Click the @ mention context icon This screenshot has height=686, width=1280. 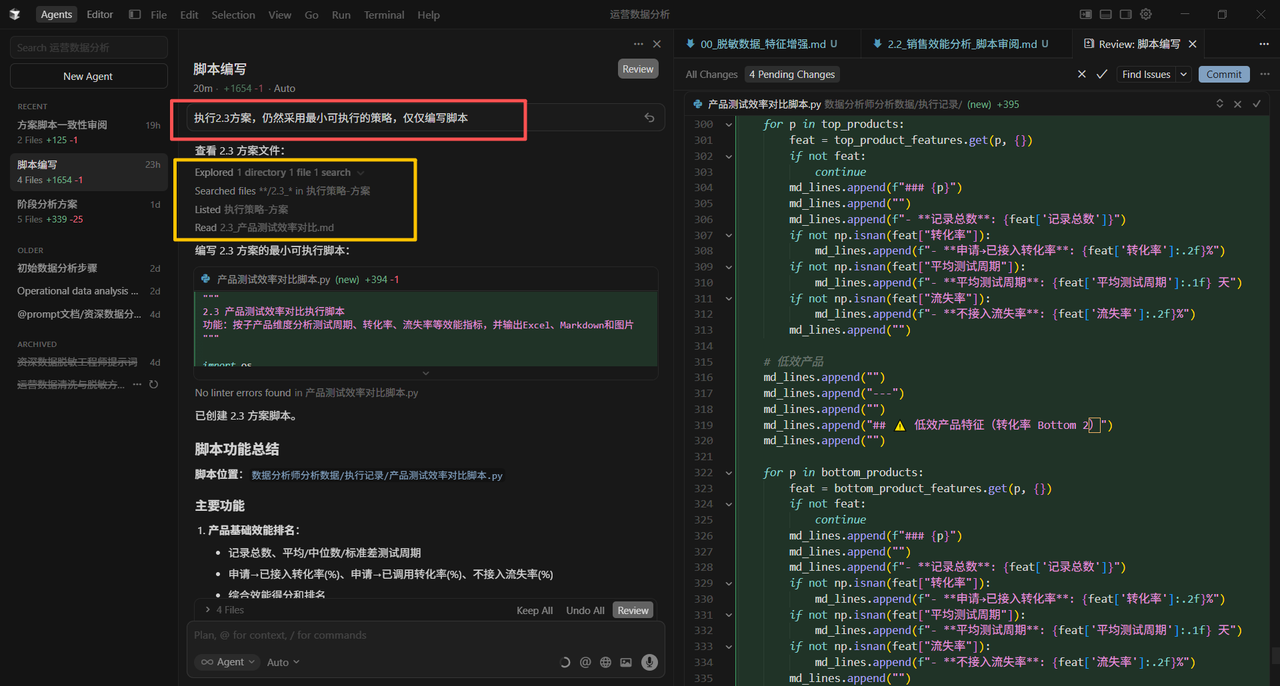point(585,662)
